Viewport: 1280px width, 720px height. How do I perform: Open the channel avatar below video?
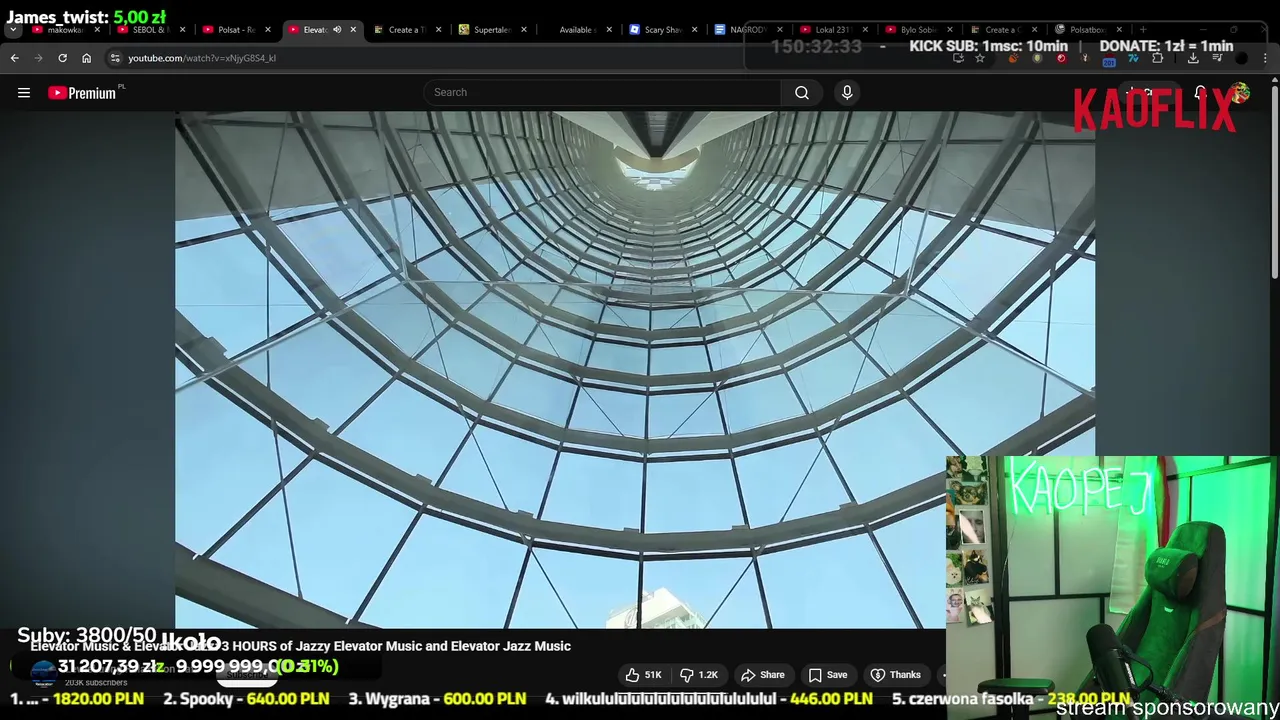tap(42, 674)
